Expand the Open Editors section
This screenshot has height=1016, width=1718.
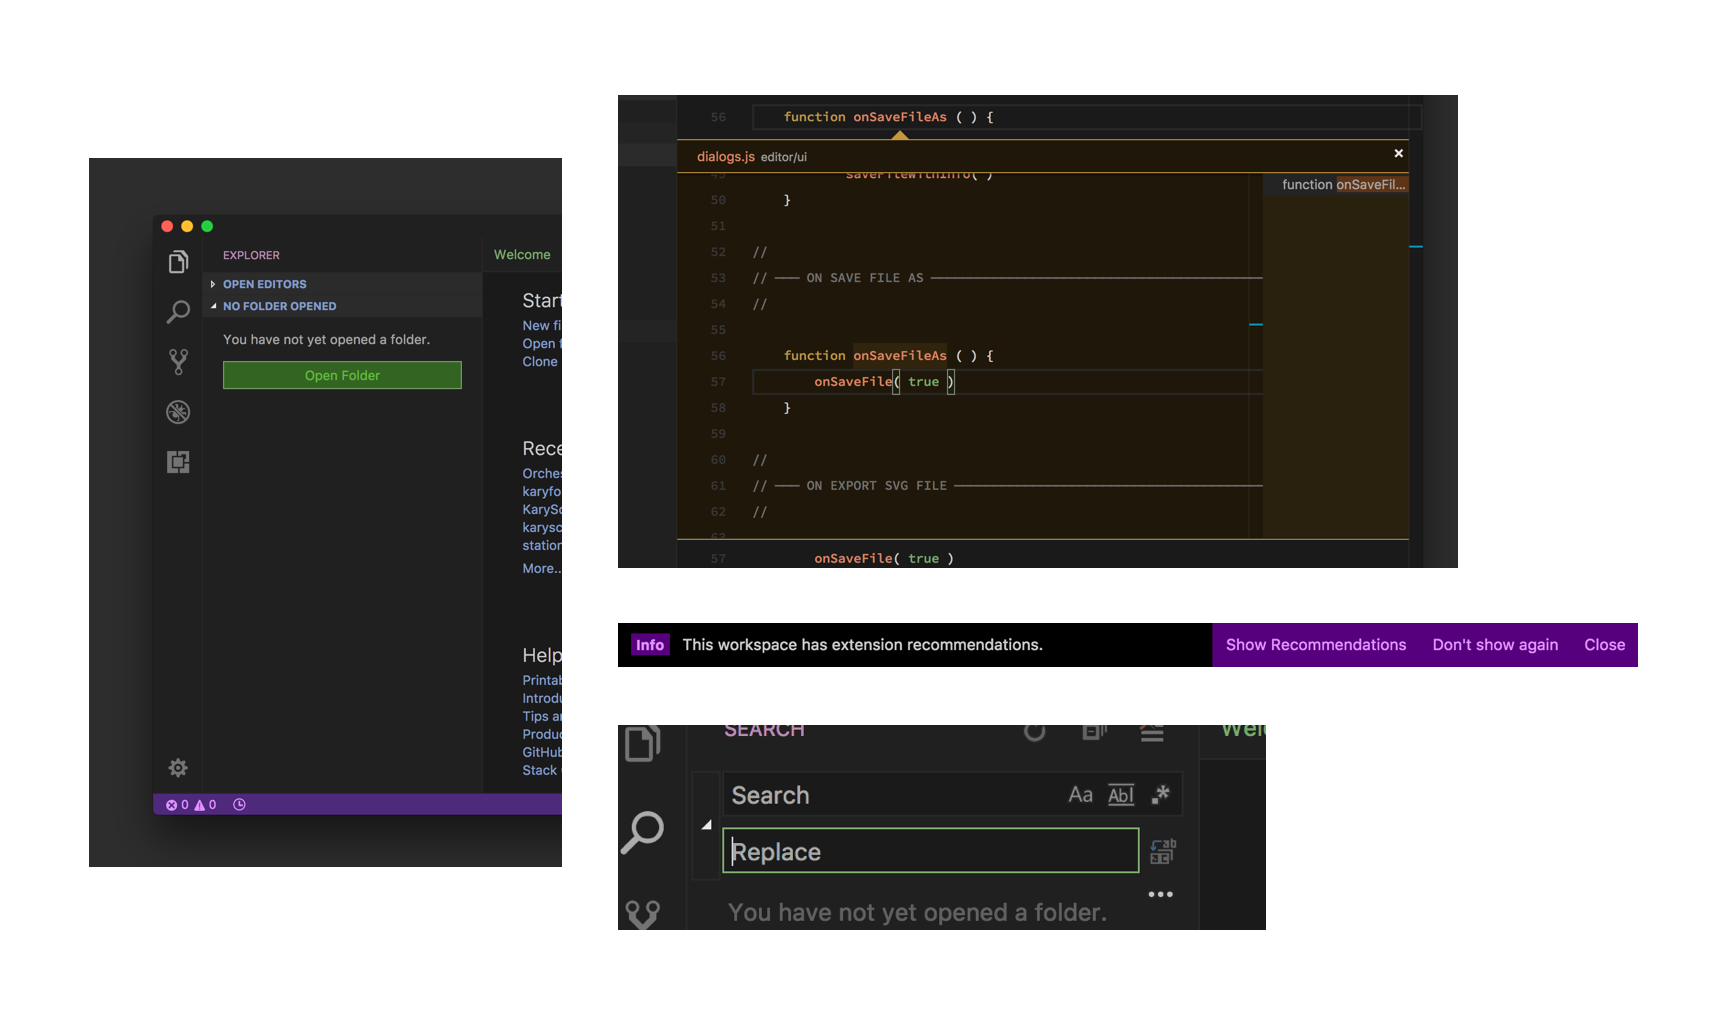264,284
